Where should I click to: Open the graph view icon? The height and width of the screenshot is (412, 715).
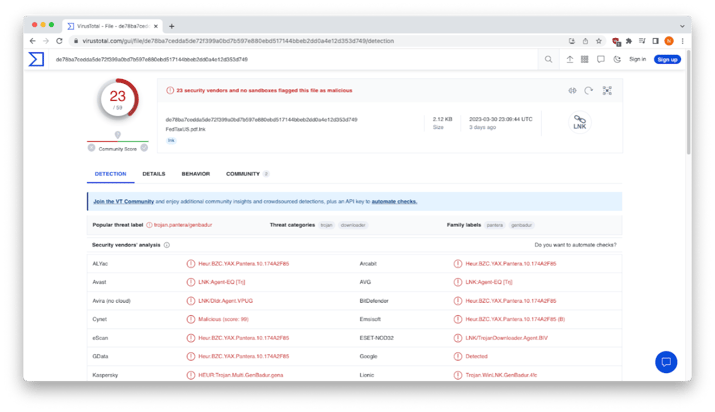tap(607, 91)
